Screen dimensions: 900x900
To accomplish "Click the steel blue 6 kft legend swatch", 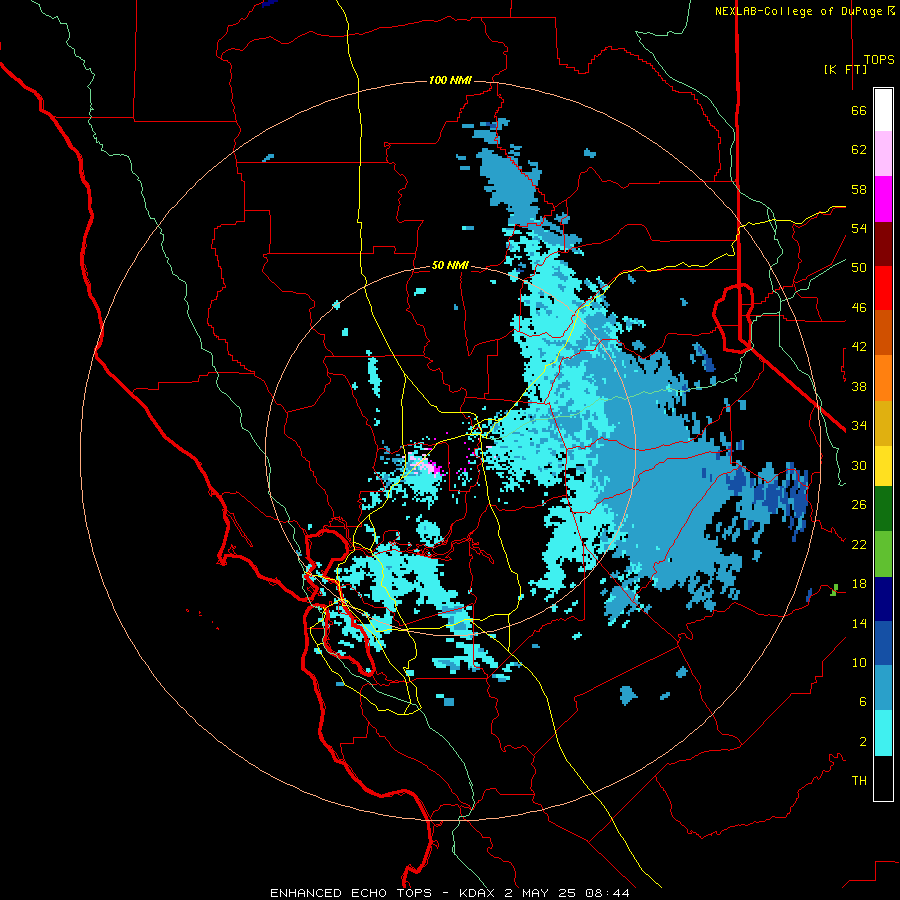I will pyautogui.click(x=883, y=688).
